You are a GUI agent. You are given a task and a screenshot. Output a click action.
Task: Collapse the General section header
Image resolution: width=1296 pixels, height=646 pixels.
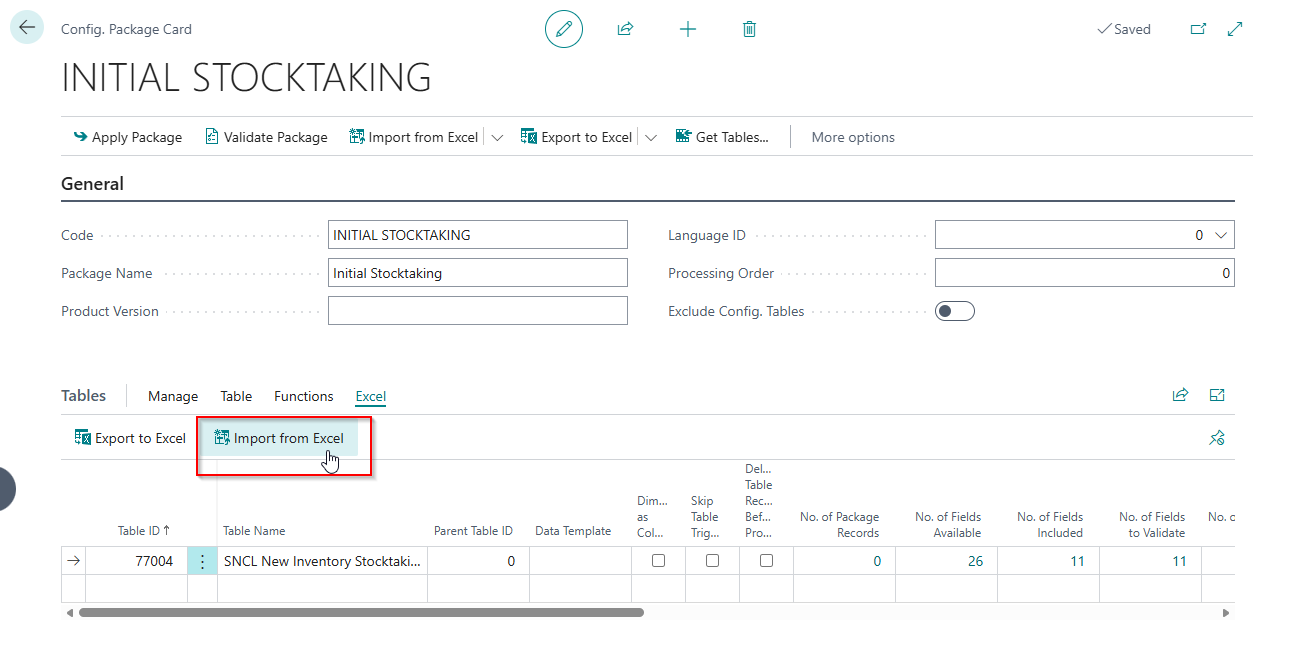coord(93,184)
